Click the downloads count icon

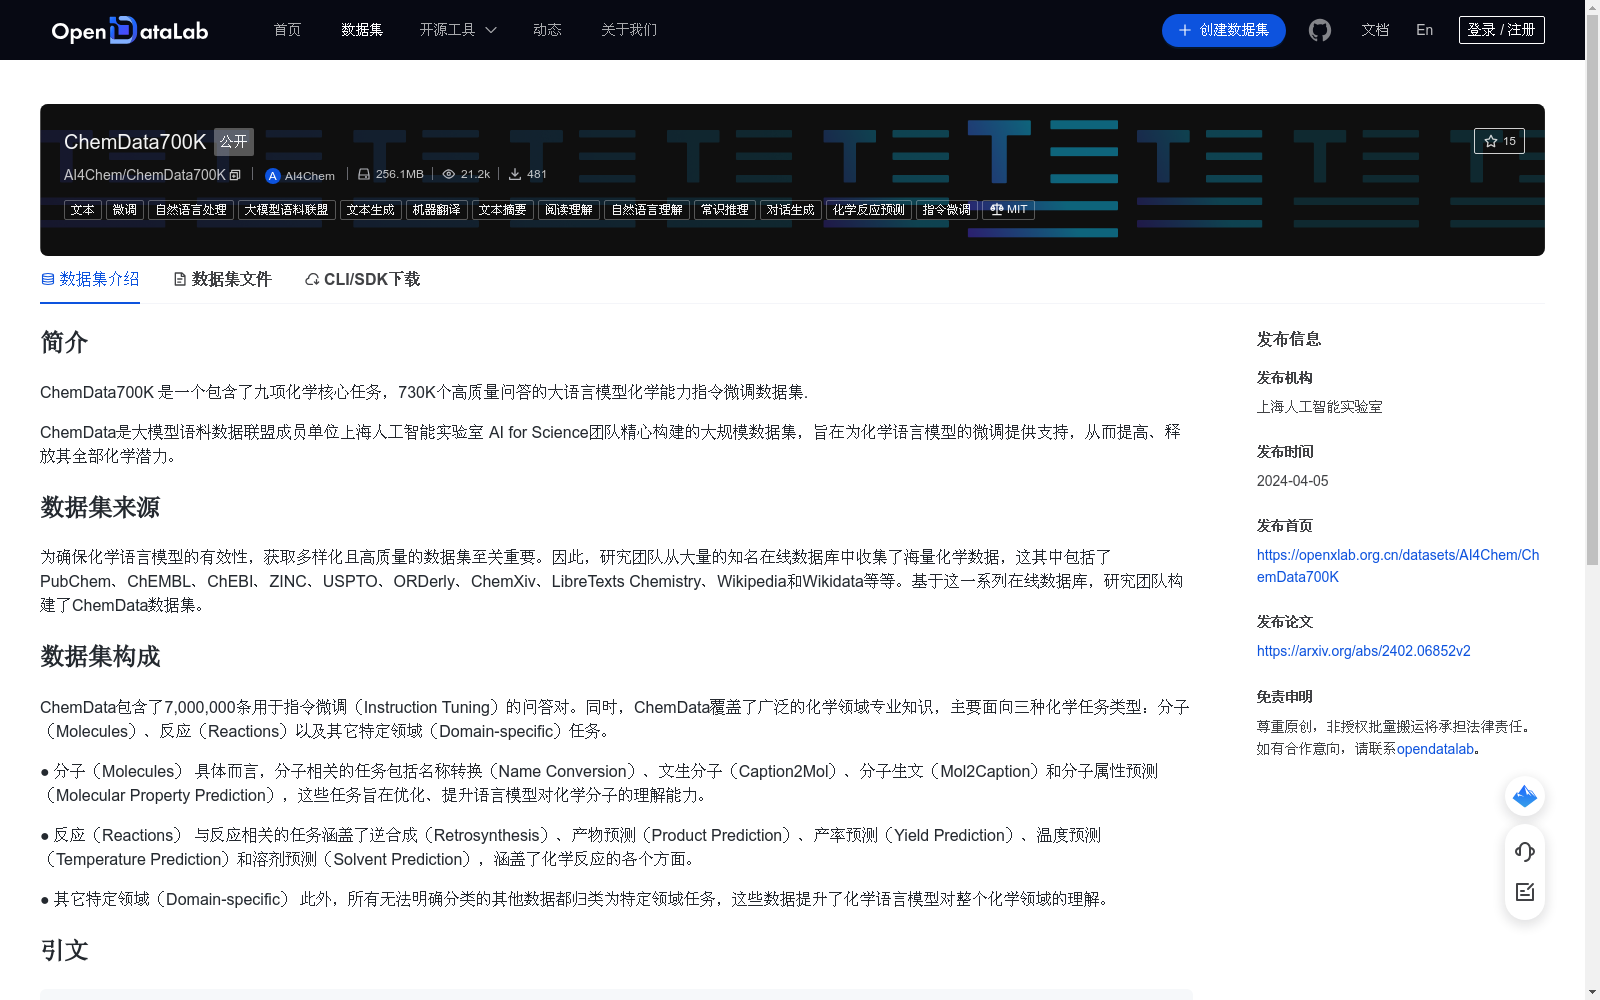tap(515, 174)
